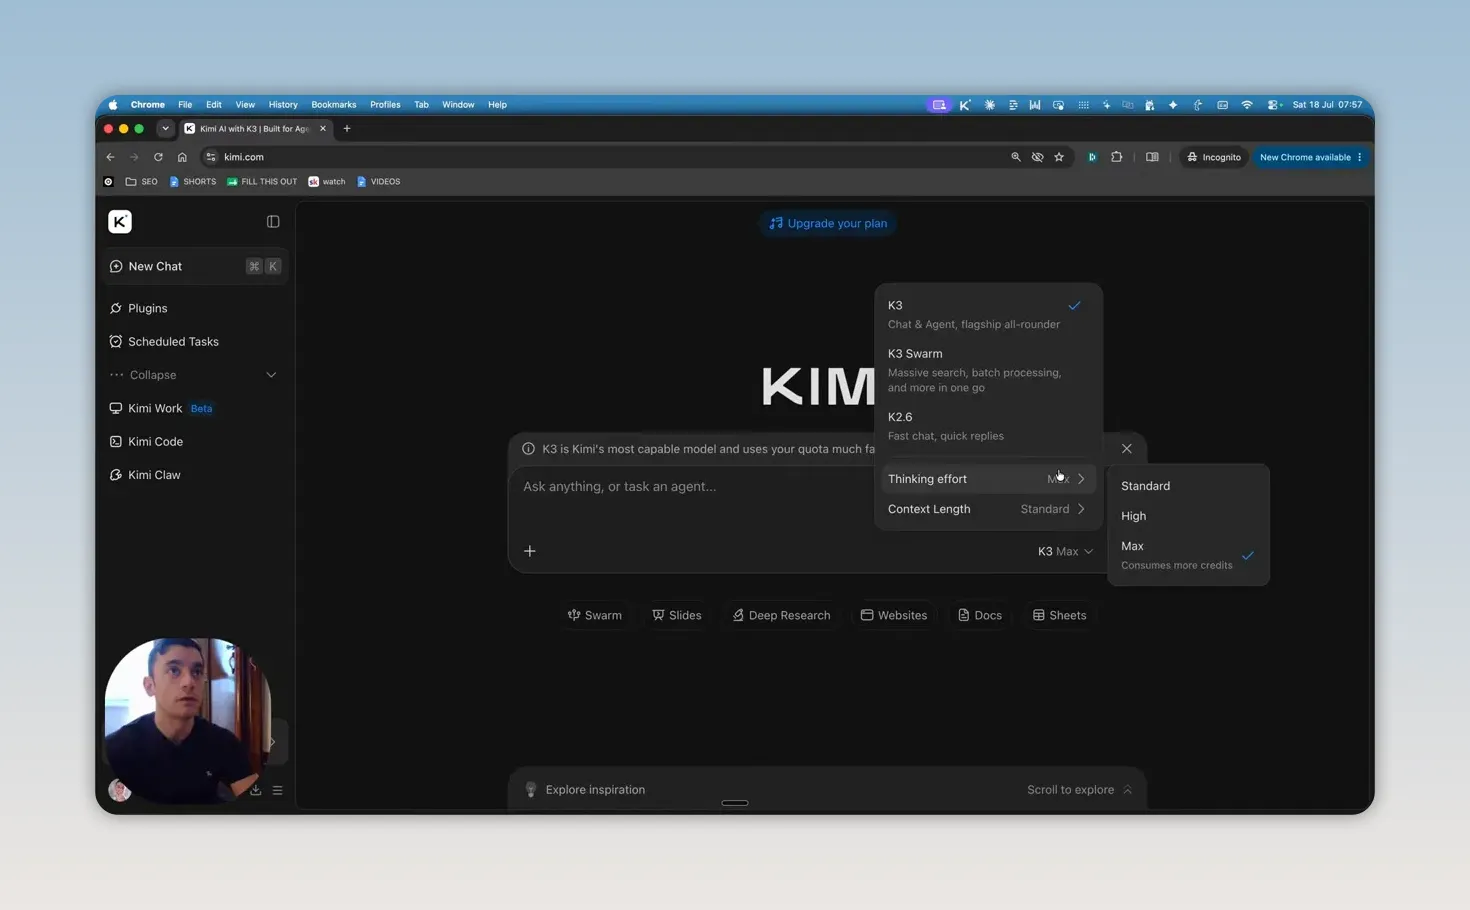The width and height of the screenshot is (1470, 910).
Task: Click the plus attachment icon in prompt box
Action: [530, 551]
